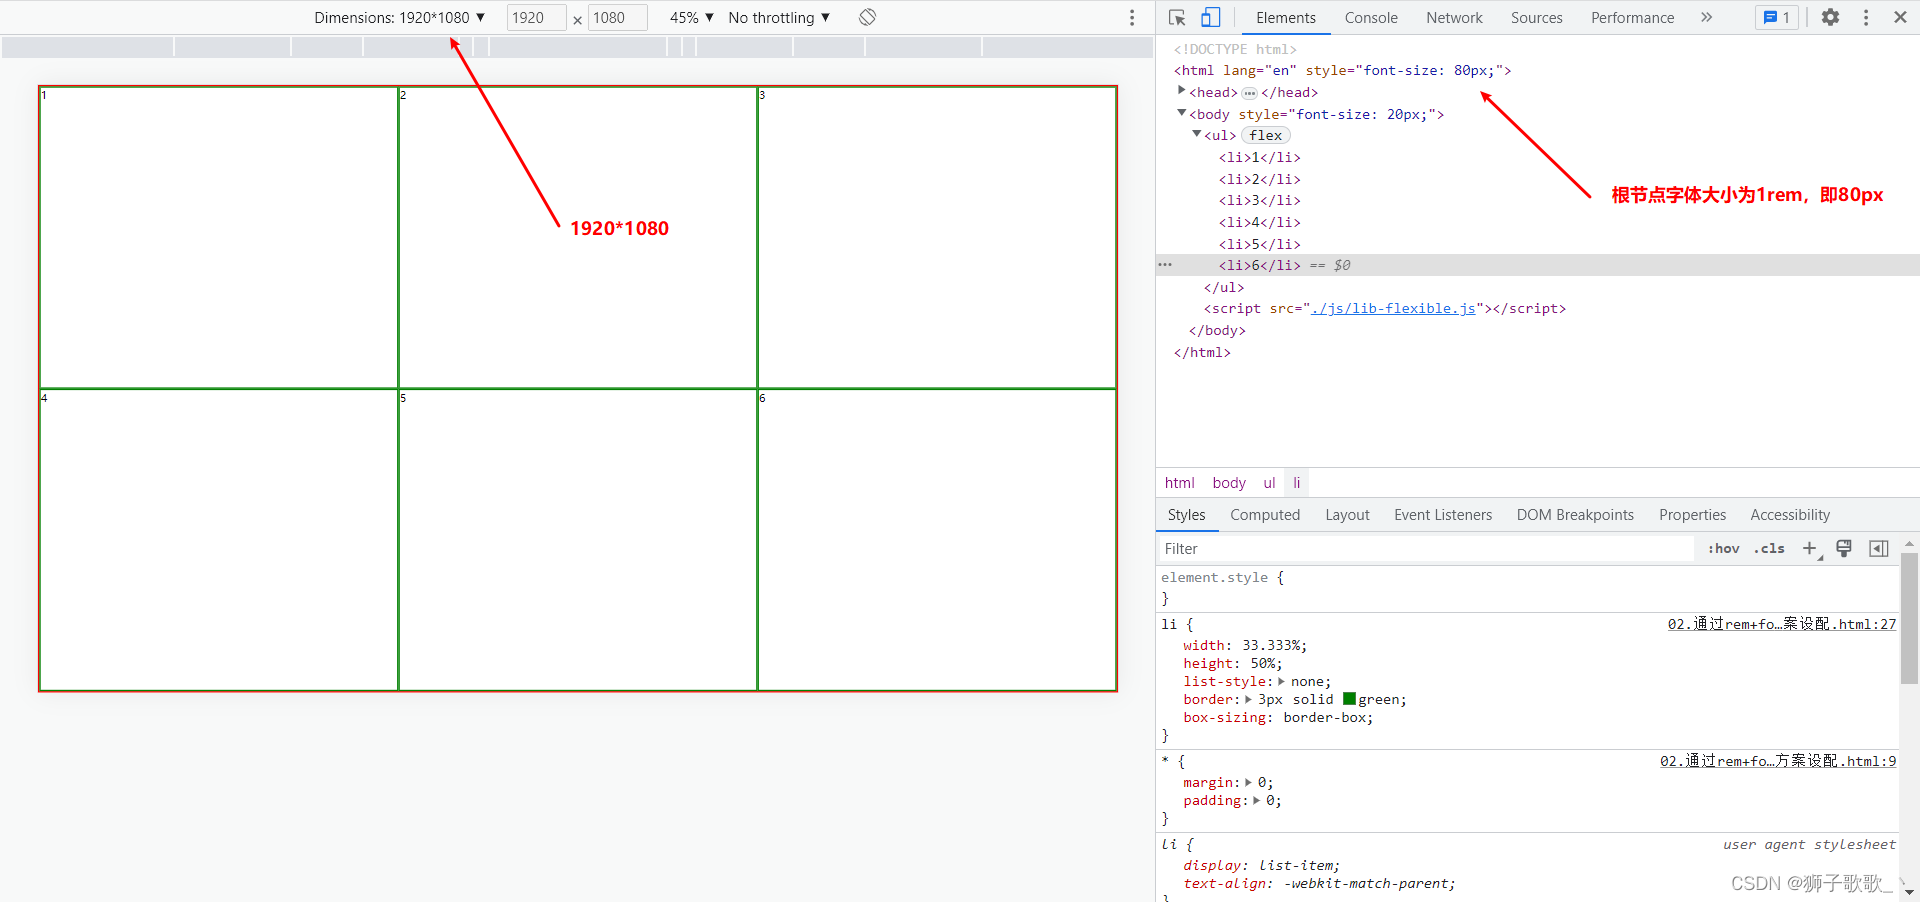Switch to the Computed pane

click(1265, 515)
